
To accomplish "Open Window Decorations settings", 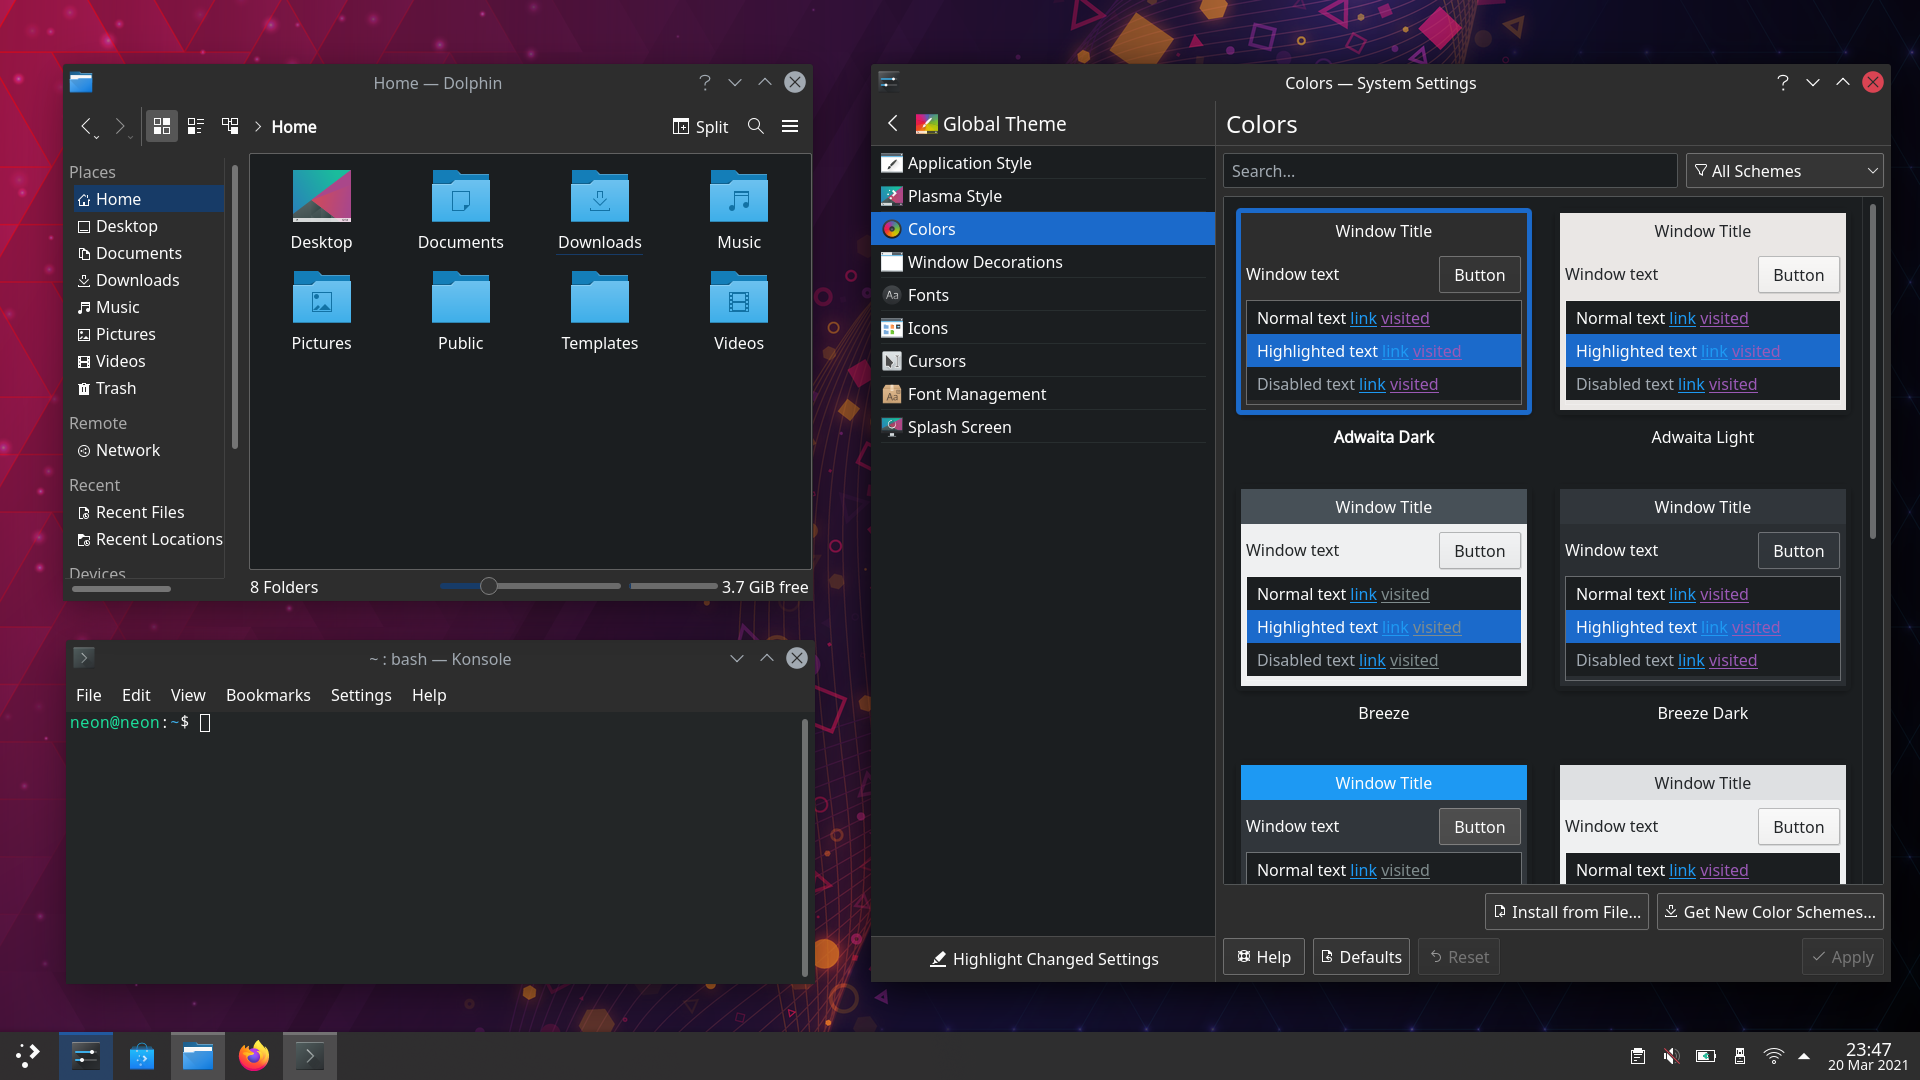I will pyautogui.click(x=1043, y=262).
